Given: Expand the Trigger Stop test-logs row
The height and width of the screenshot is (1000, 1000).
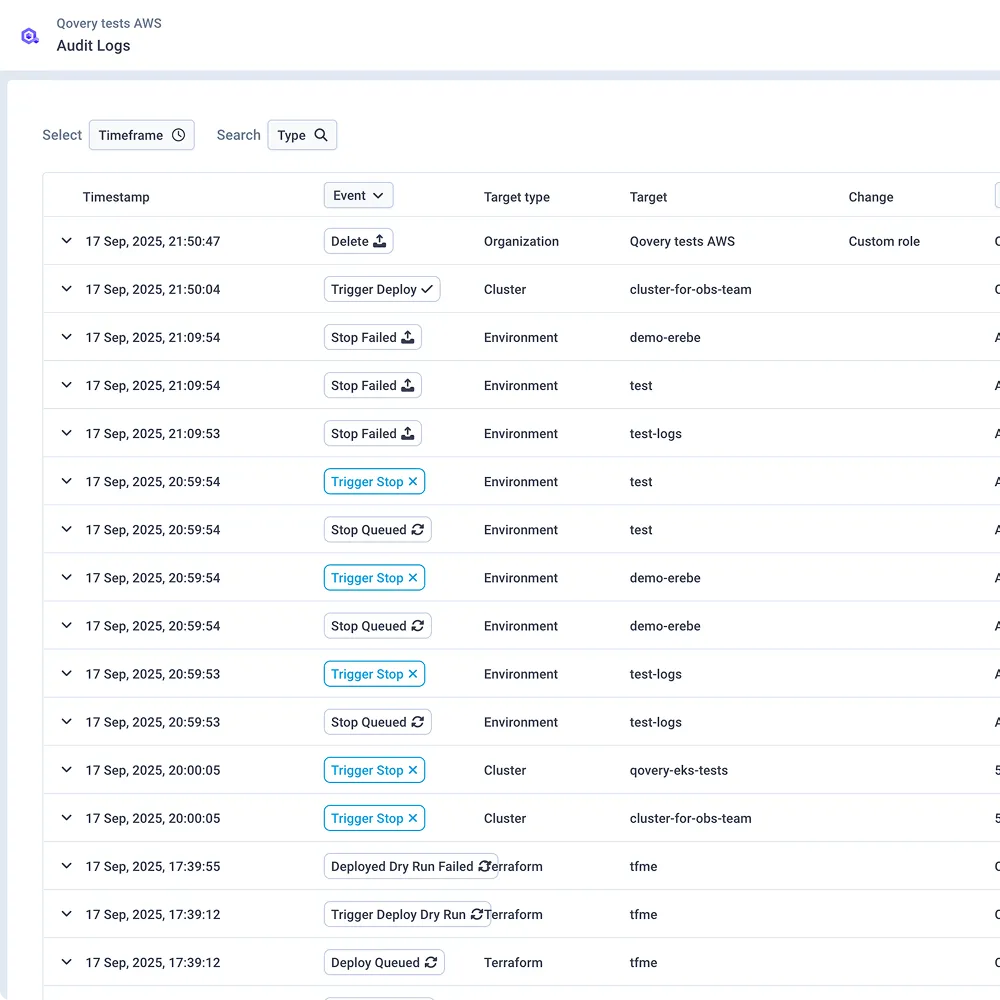Looking at the screenshot, I should click(x=66, y=673).
